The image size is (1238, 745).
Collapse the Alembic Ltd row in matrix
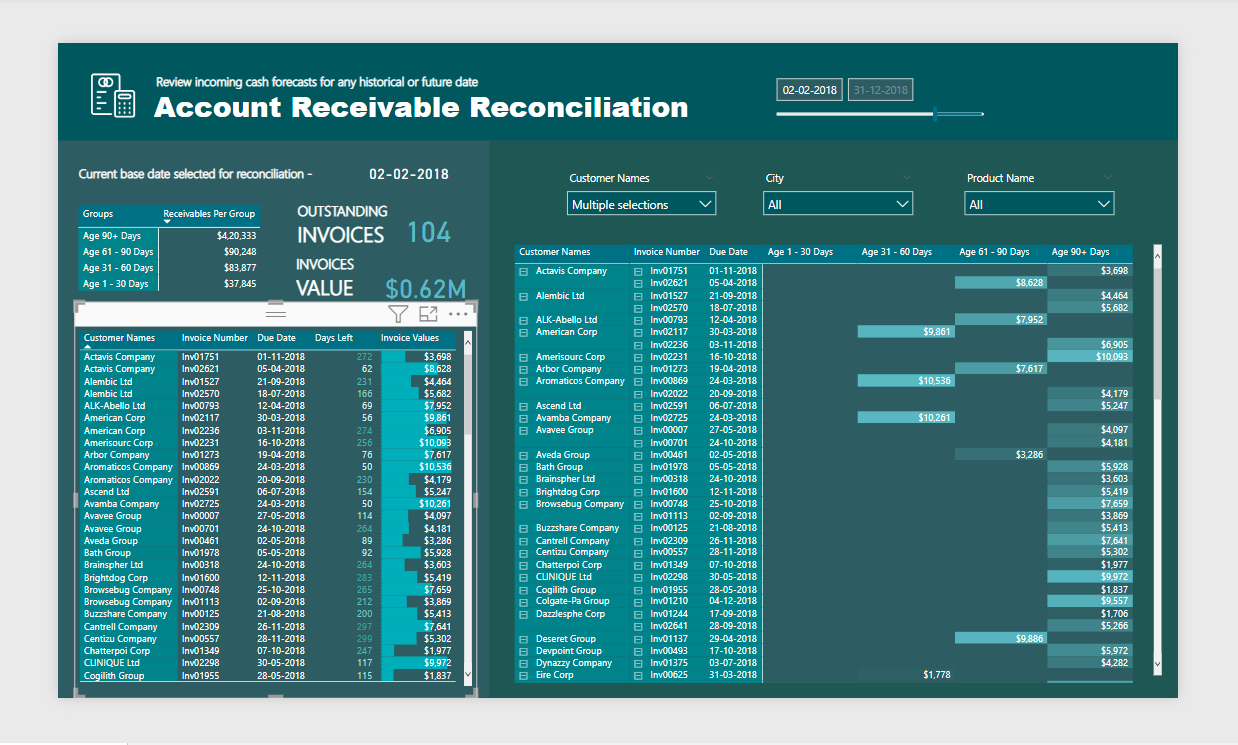click(x=523, y=296)
